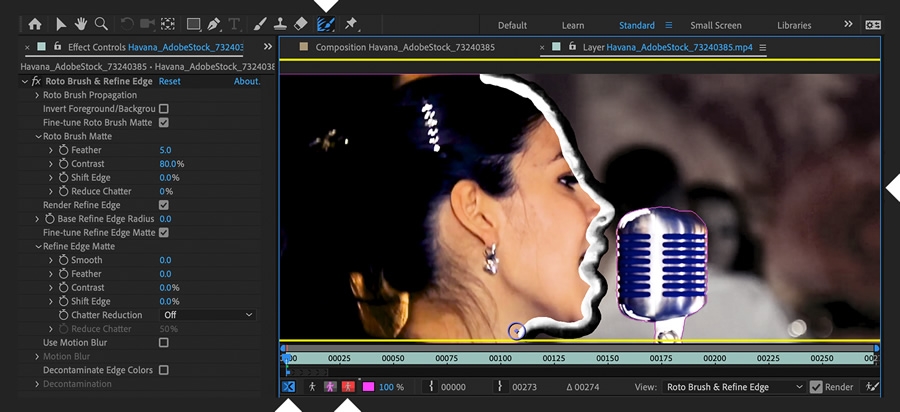
Task: Collapse Roto Brush & Refine Edge effect
Action: tap(25, 81)
